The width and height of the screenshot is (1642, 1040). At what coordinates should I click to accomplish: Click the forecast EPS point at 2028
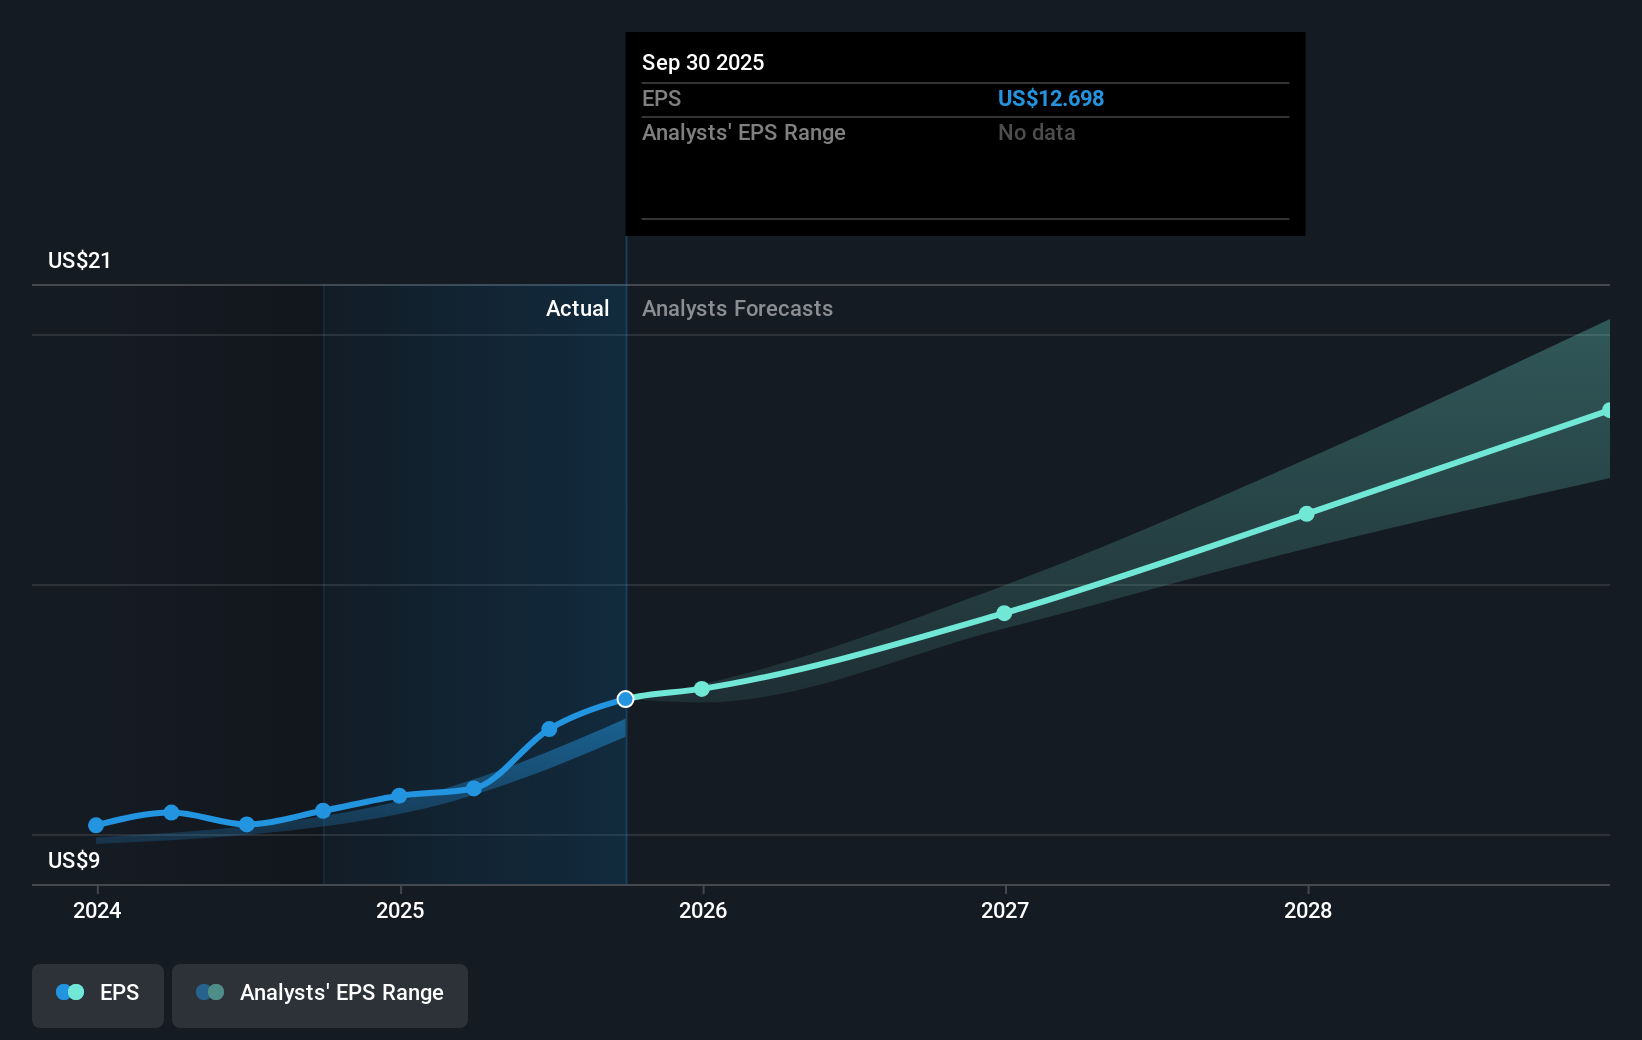pyautogui.click(x=1306, y=514)
